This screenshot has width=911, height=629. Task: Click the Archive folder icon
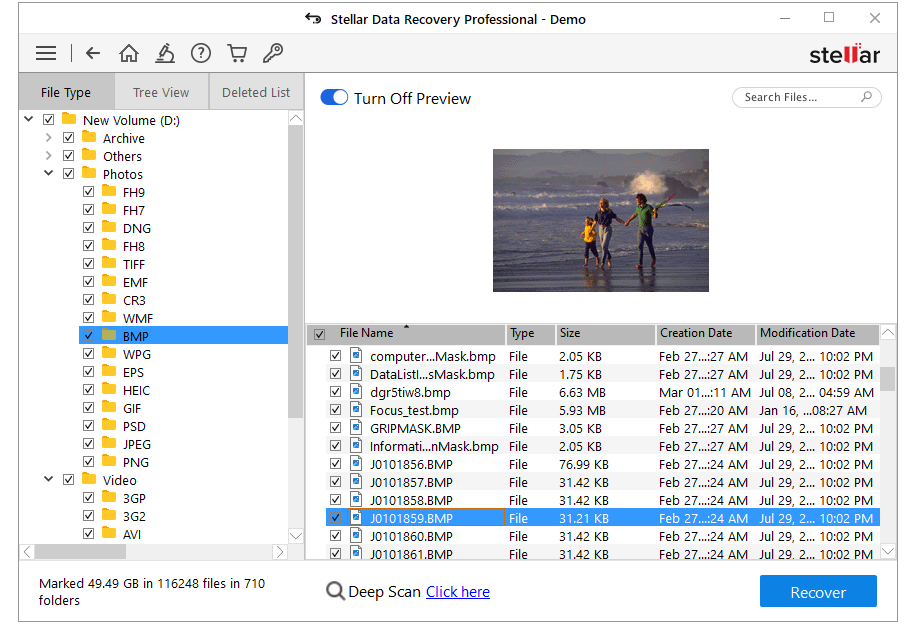pyautogui.click(x=89, y=137)
